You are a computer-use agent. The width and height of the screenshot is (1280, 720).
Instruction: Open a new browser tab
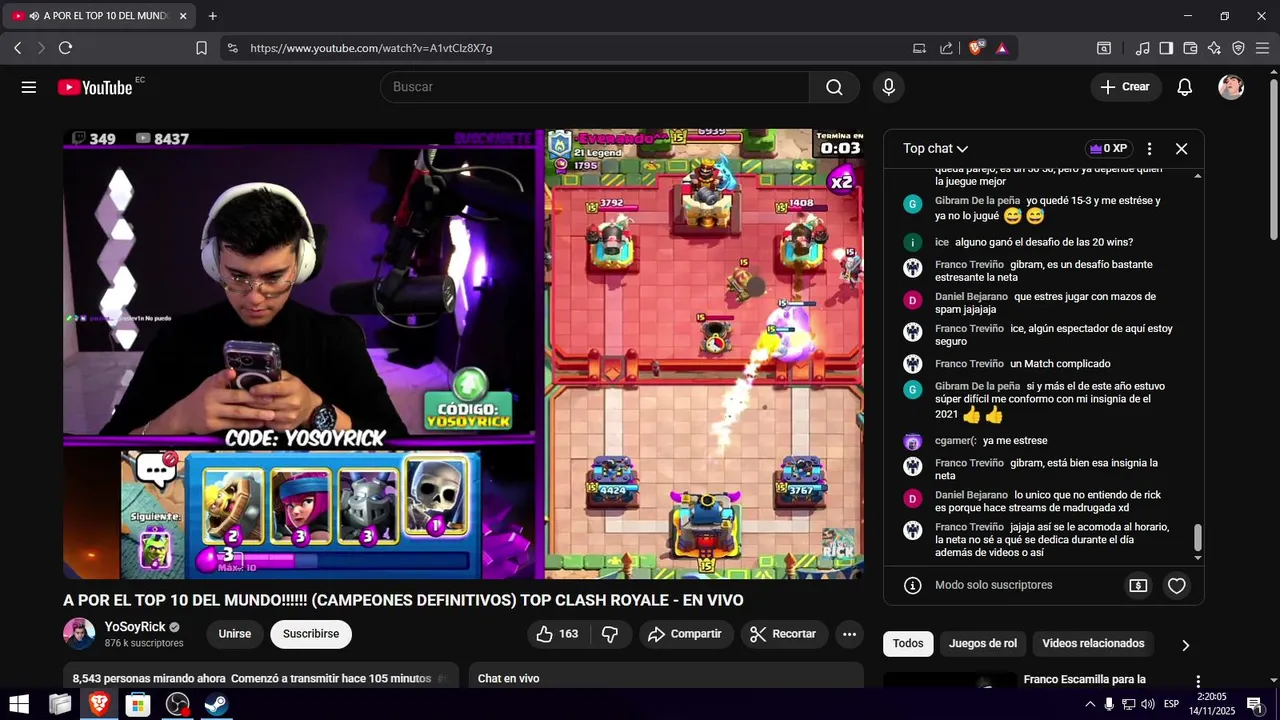click(x=213, y=16)
